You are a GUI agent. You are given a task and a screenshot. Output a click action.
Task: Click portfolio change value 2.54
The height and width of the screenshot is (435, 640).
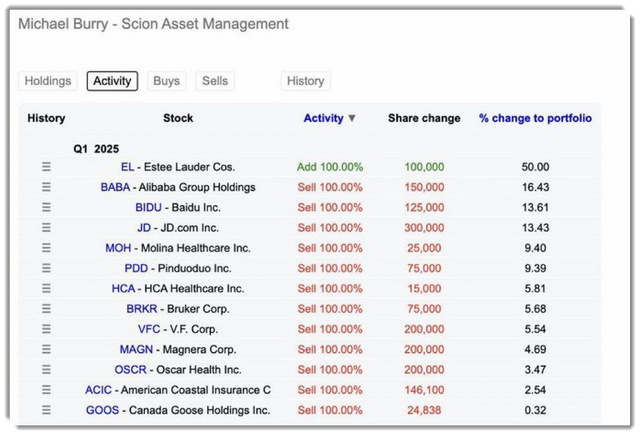535,390
